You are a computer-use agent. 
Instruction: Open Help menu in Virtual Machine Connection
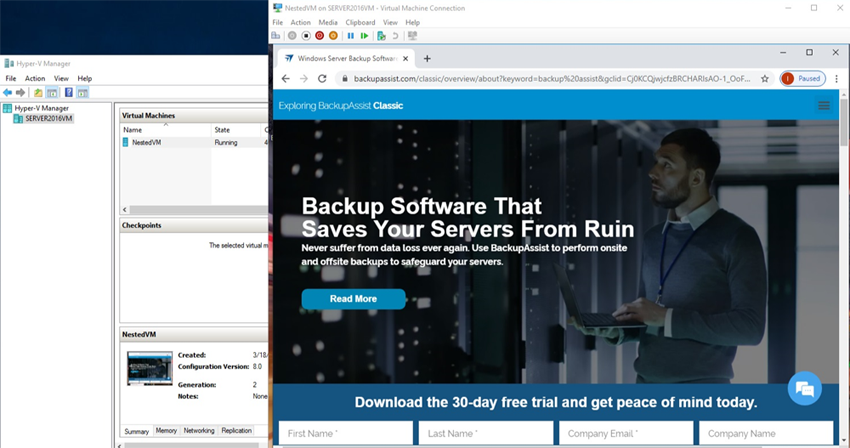click(413, 22)
